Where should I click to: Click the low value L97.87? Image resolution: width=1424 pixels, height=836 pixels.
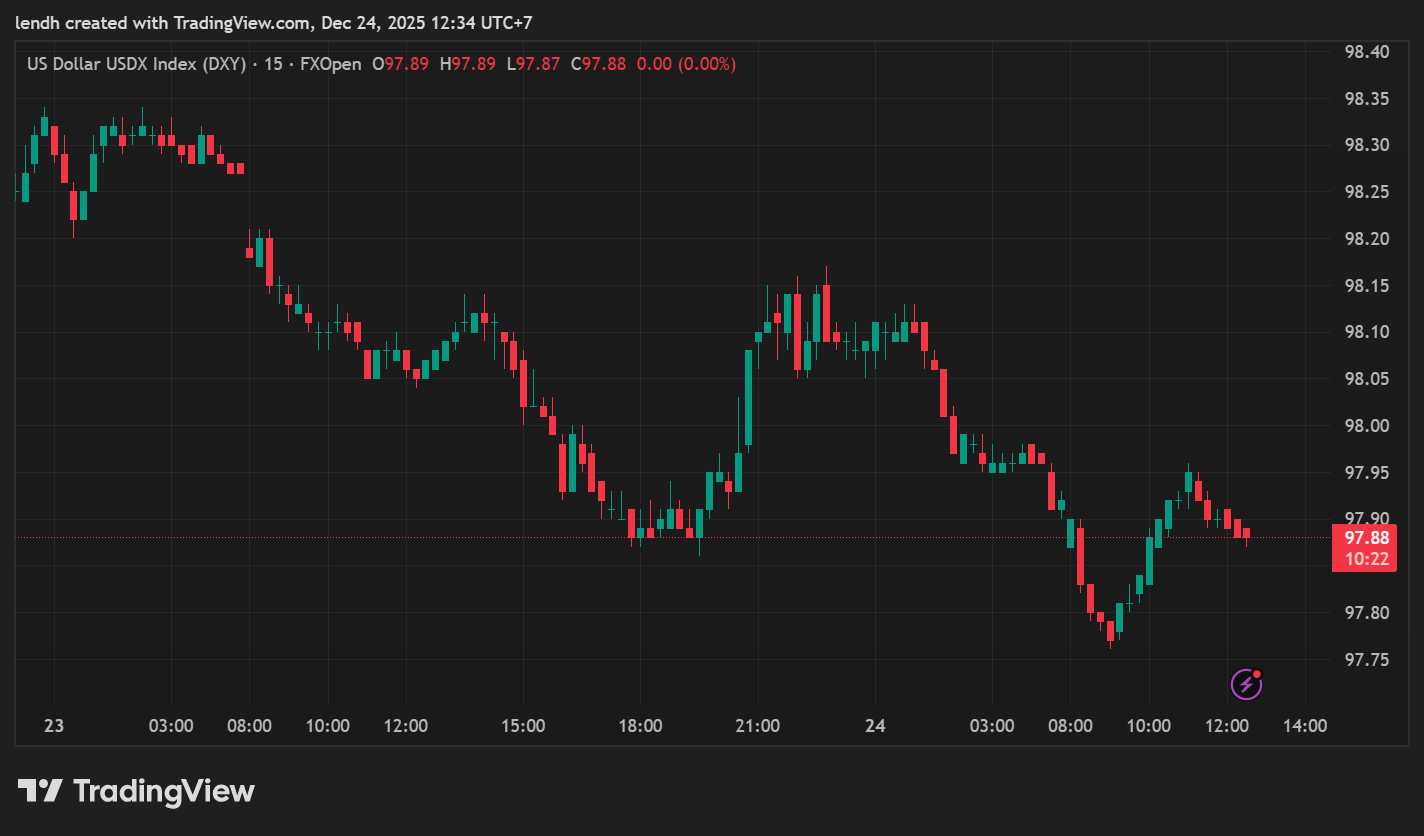533,64
